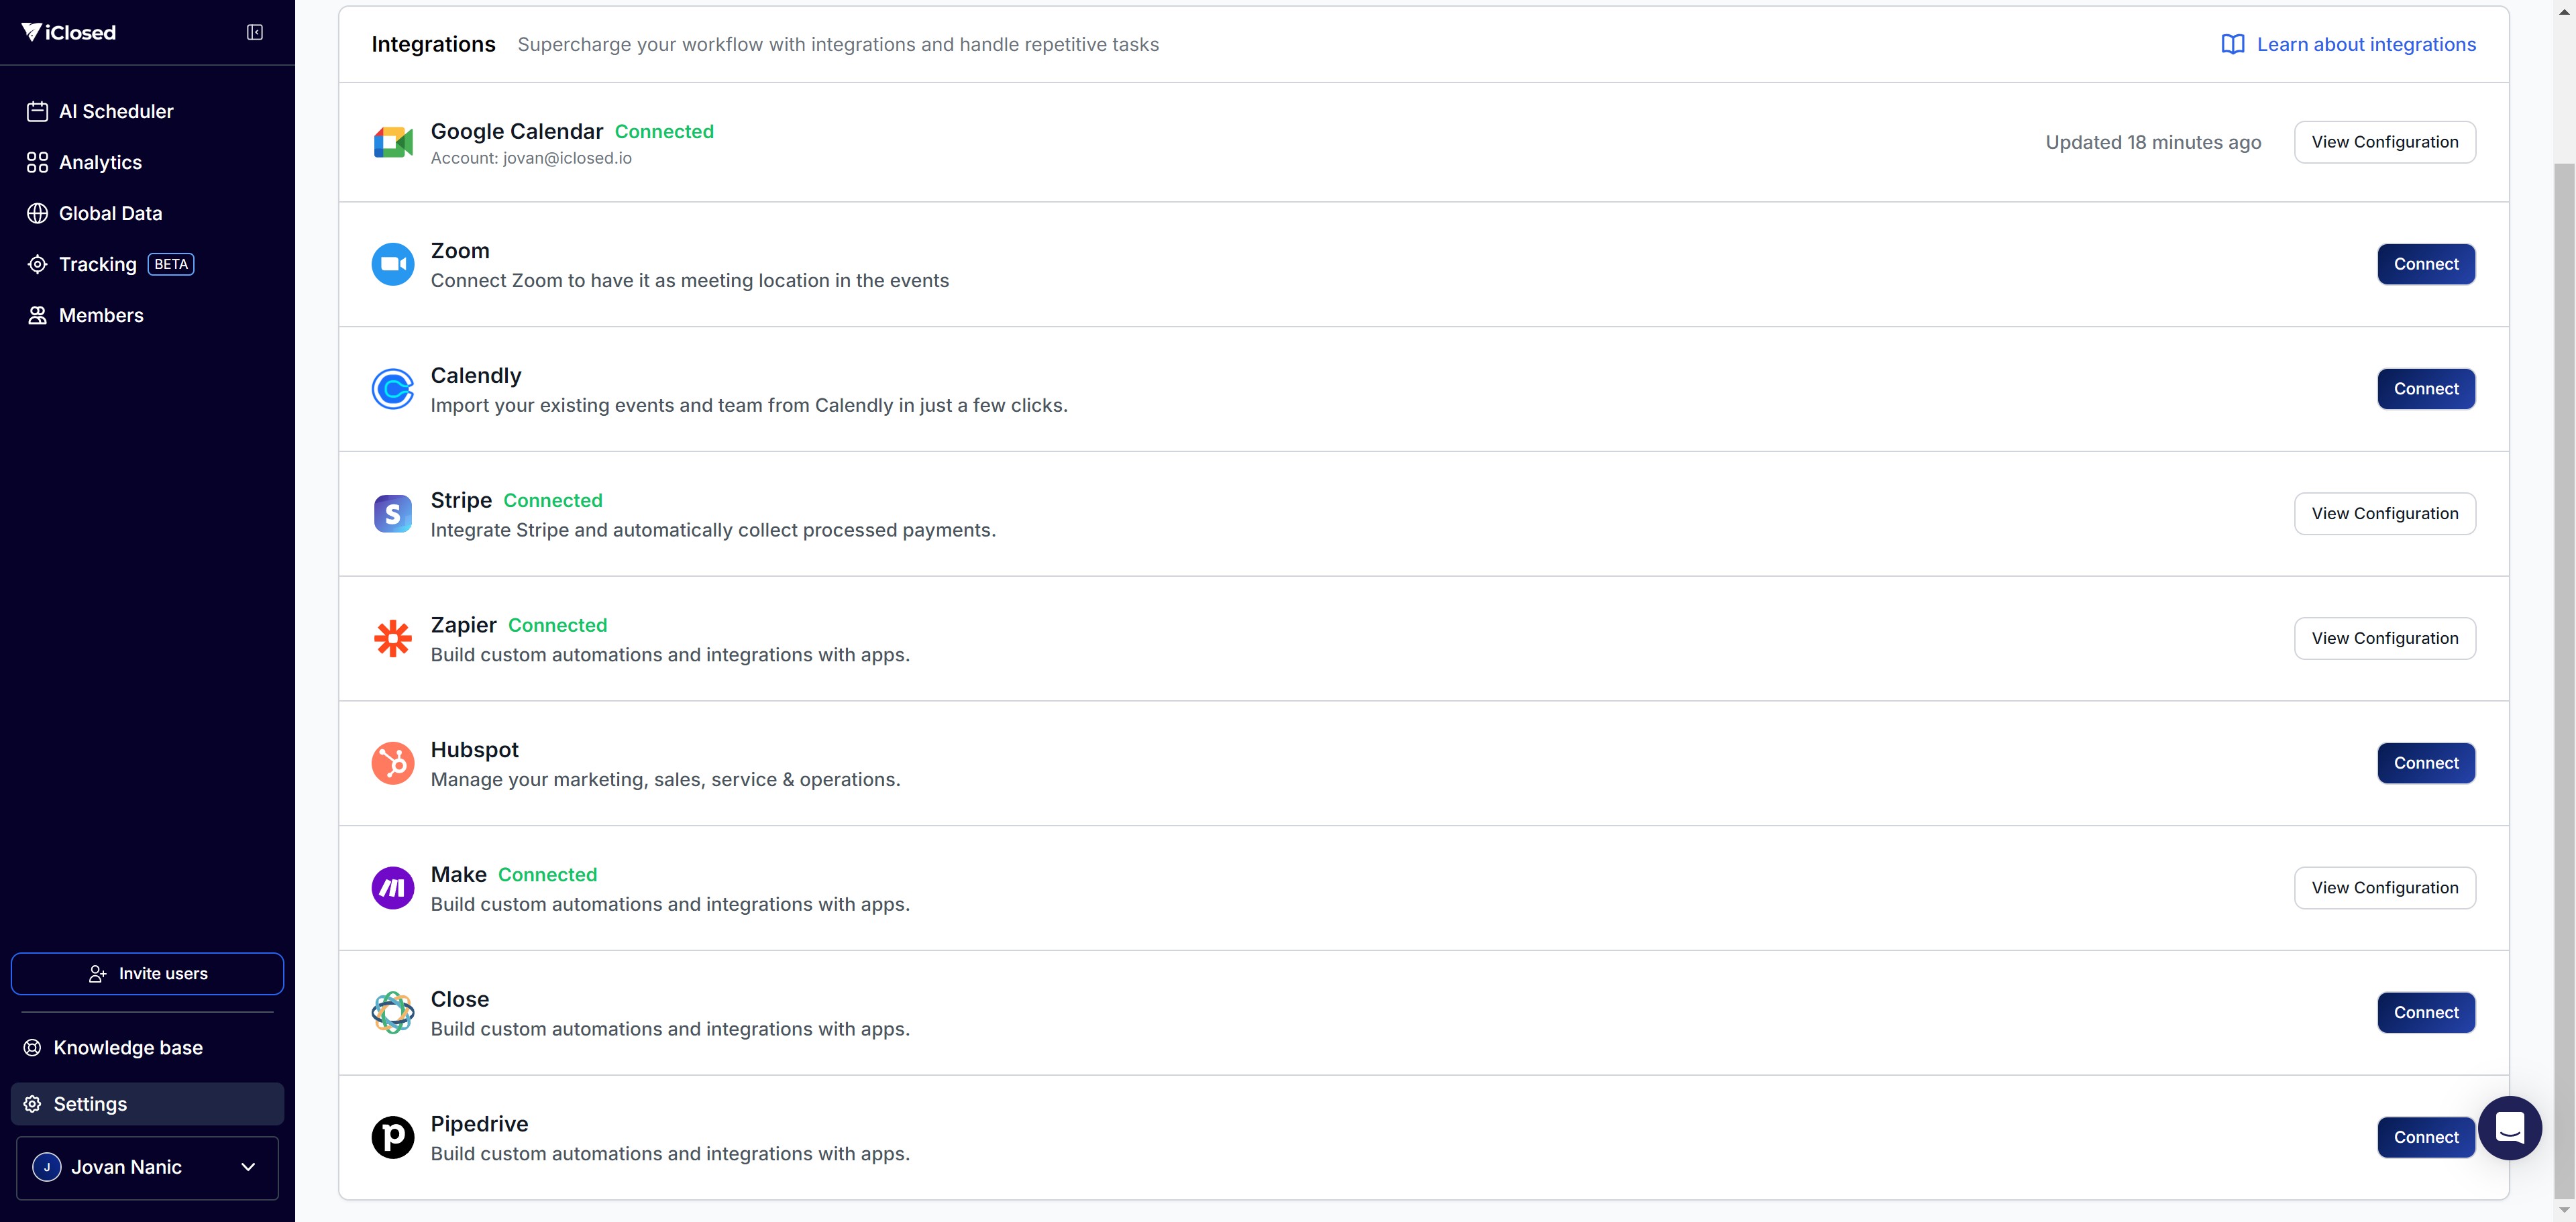
Task: Go to Analytics section
Action: [x=100, y=162]
